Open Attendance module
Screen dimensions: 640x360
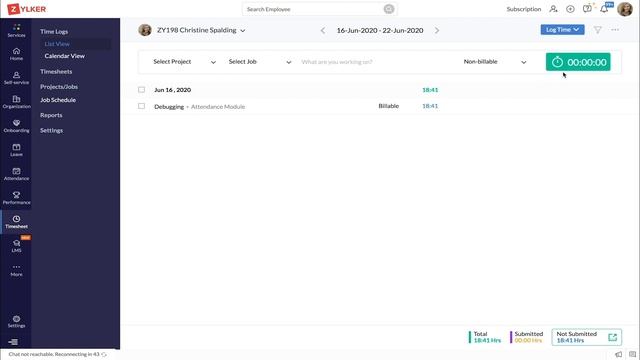click(16, 174)
